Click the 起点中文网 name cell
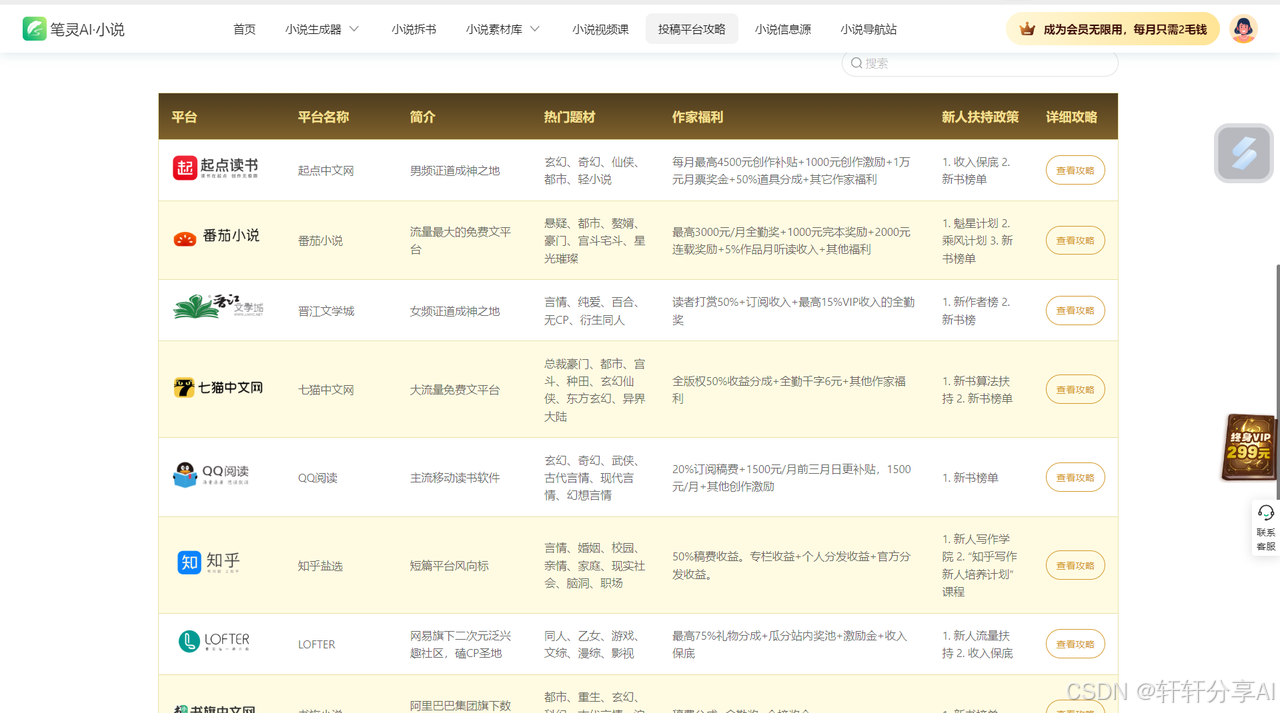Viewport: 1280px width, 713px height. tap(326, 171)
